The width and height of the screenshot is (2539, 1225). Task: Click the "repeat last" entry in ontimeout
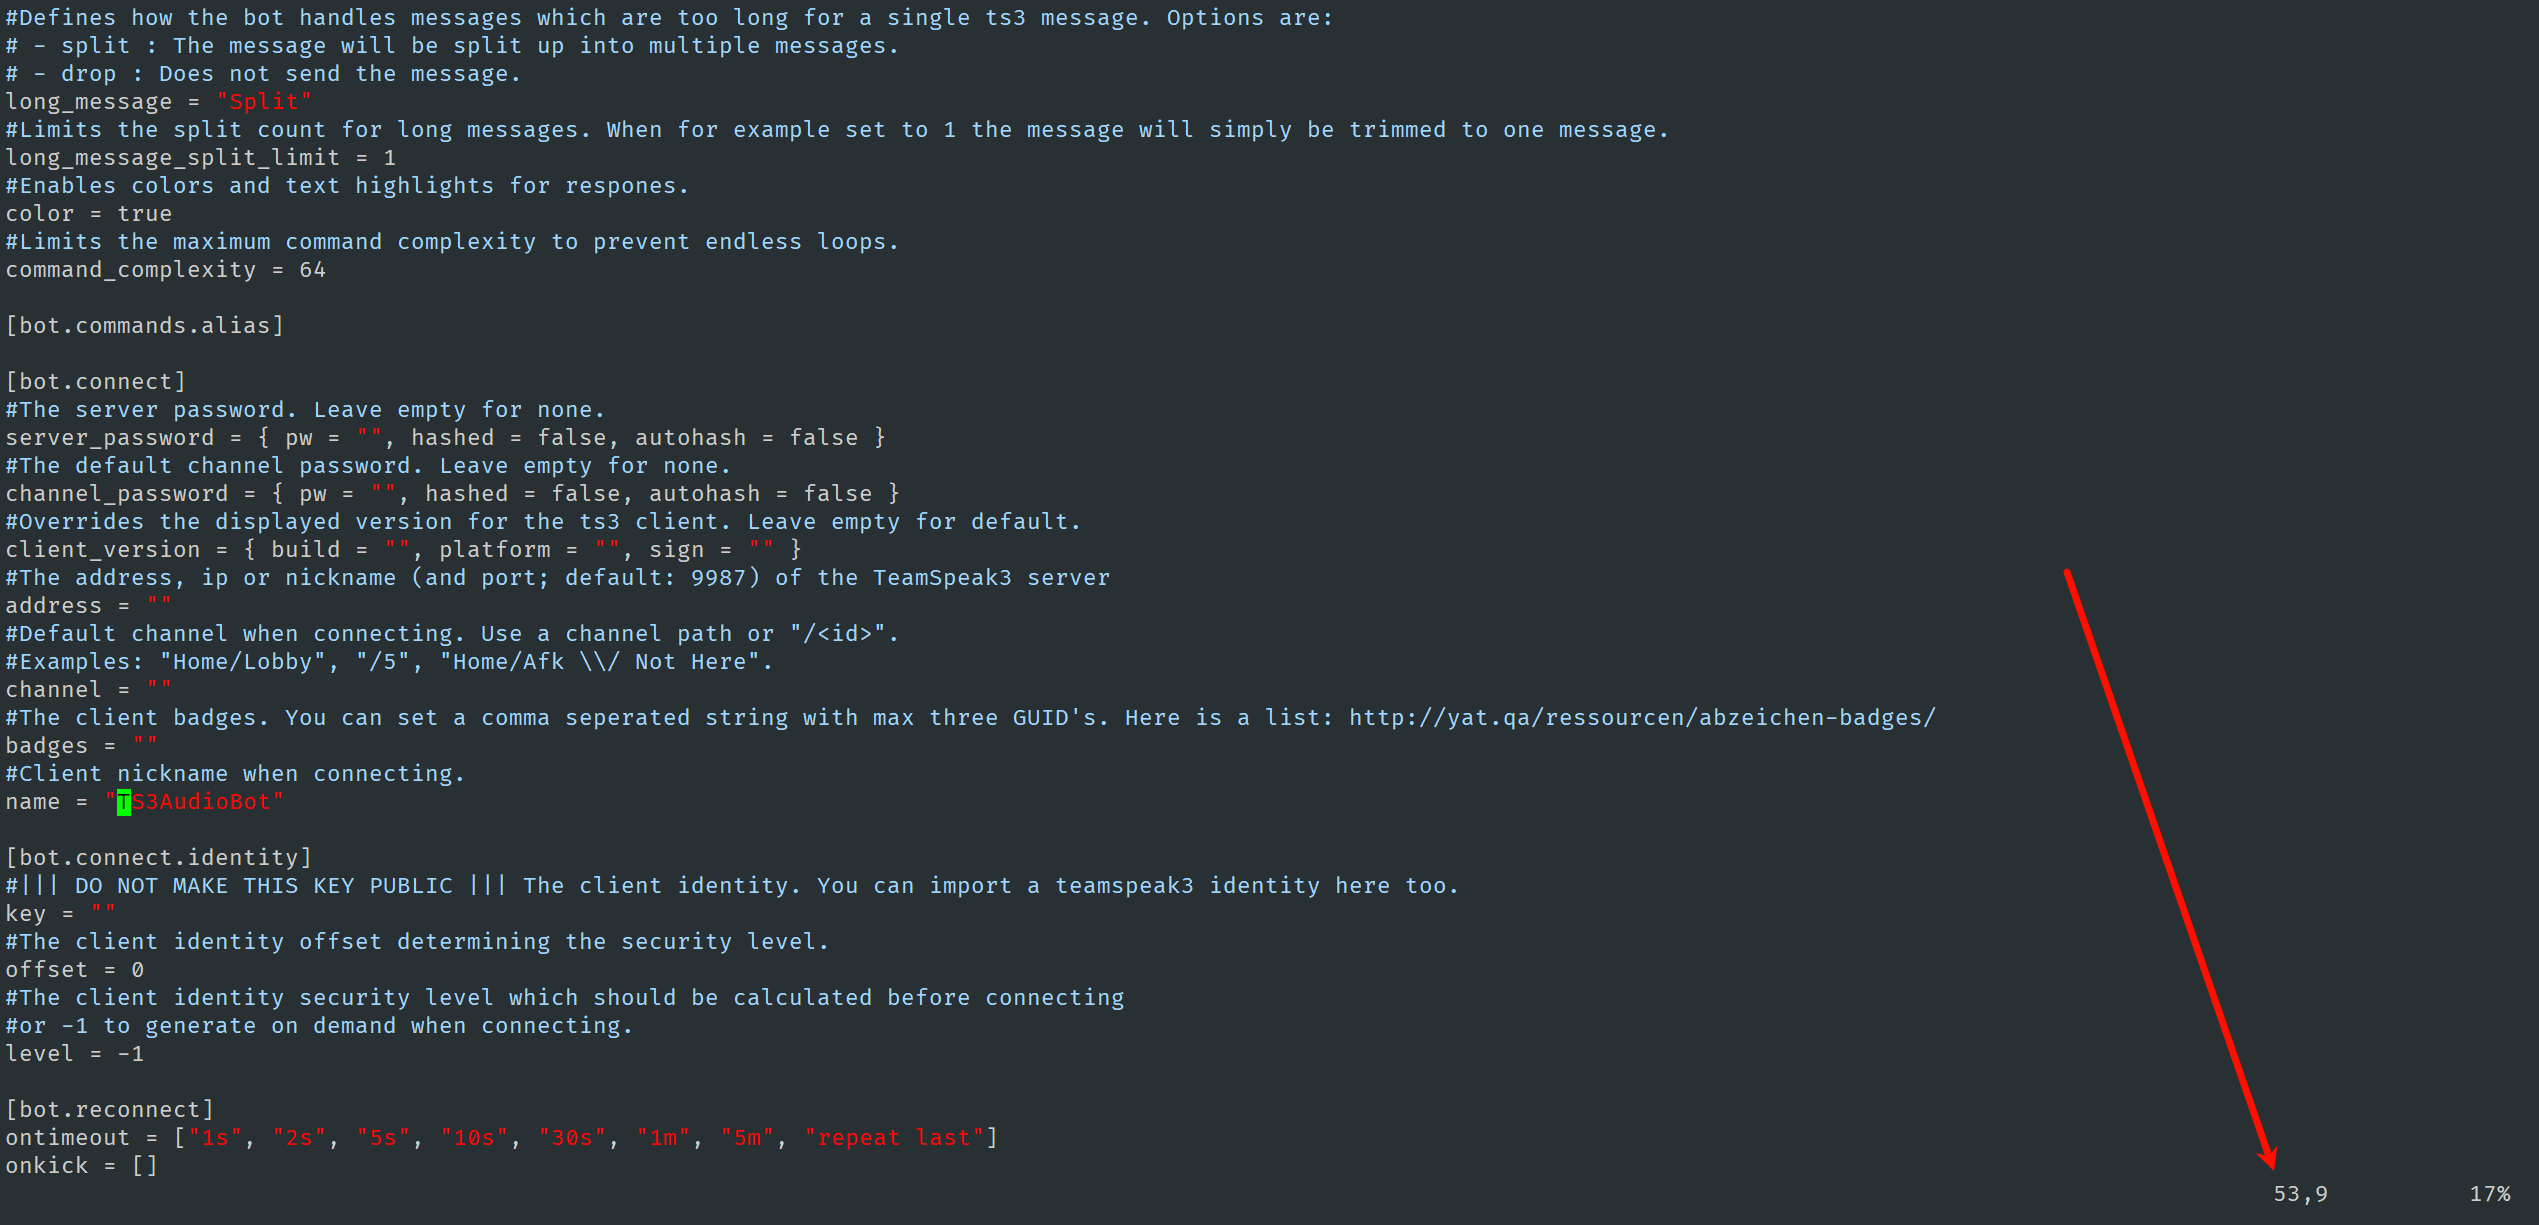pyautogui.click(x=894, y=1138)
